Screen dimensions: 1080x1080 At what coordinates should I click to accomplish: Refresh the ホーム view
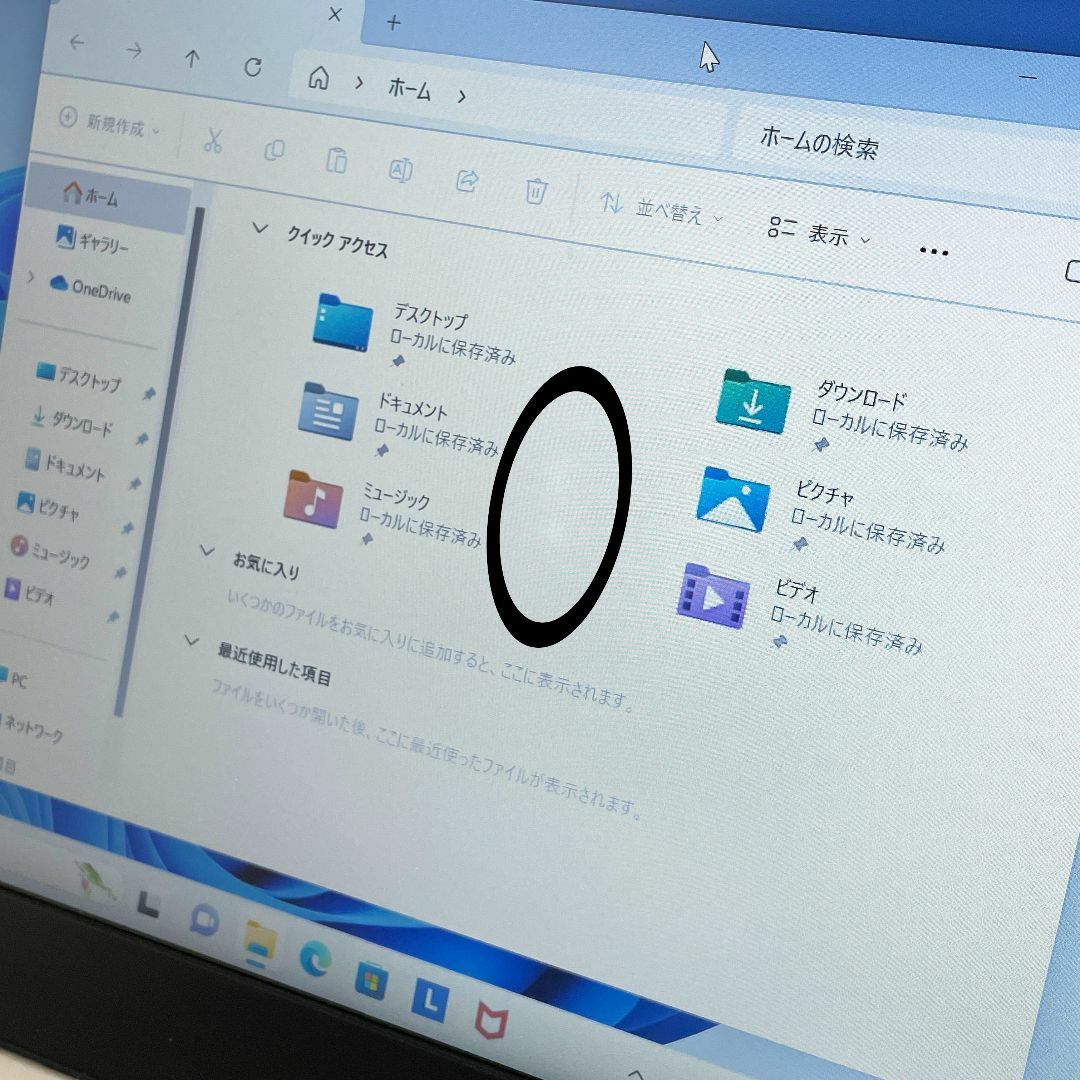253,67
